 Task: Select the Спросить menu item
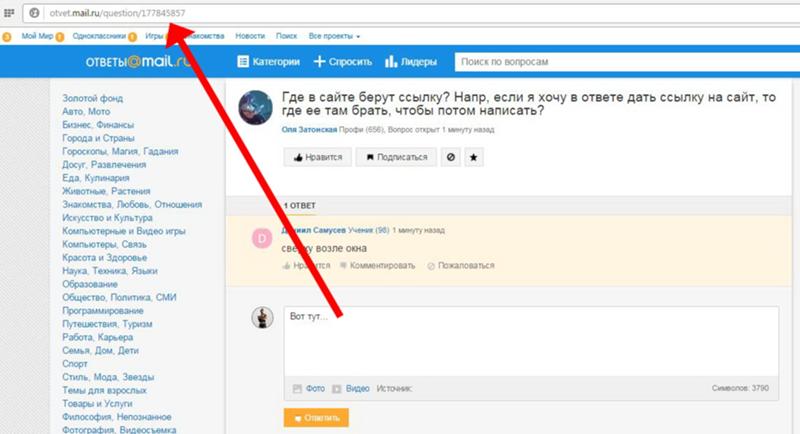[x=340, y=62]
